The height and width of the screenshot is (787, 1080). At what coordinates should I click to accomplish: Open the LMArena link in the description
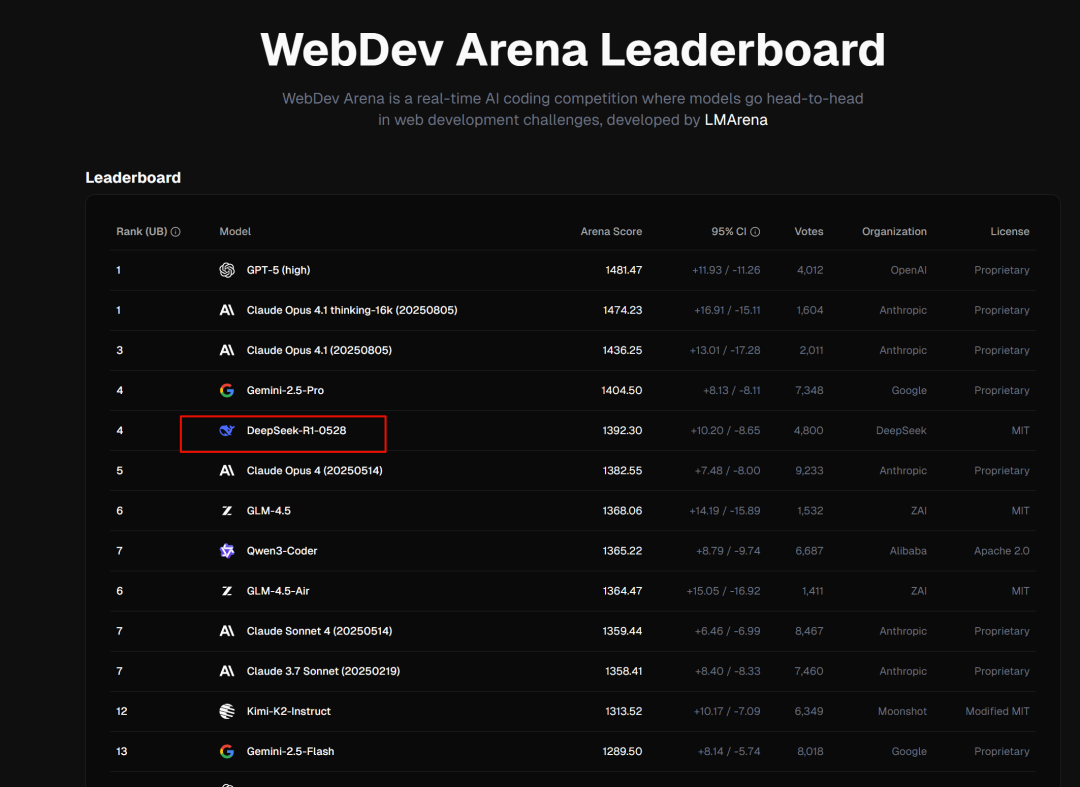pos(736,120)
